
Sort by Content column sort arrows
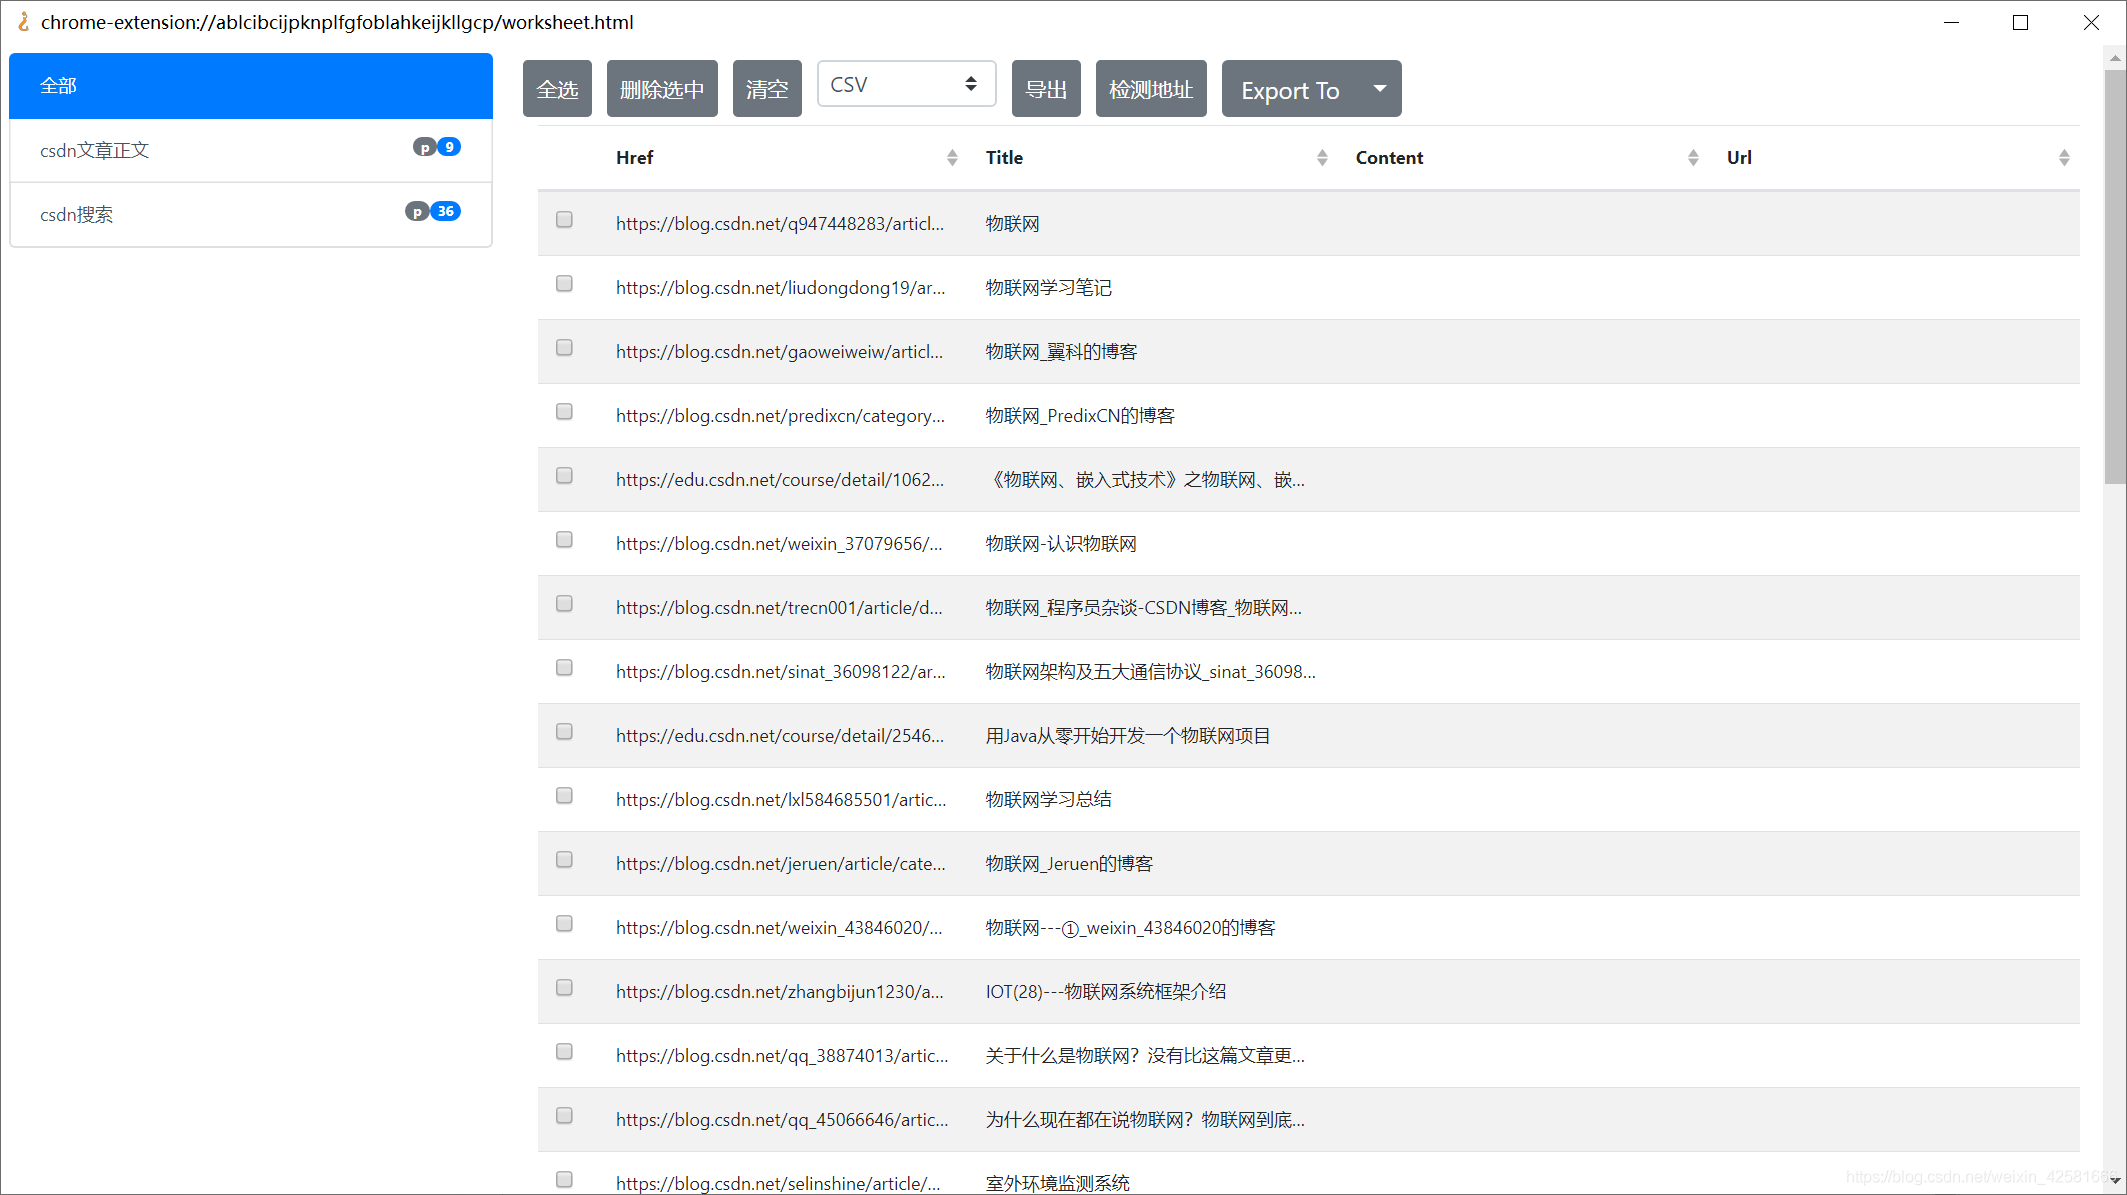tap(1693, 158)
